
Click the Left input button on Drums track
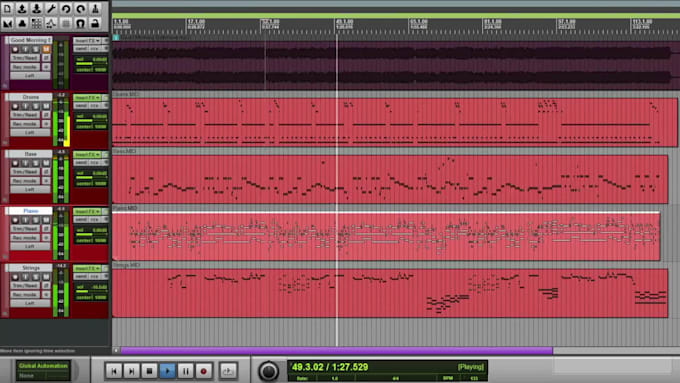[29, 133]
